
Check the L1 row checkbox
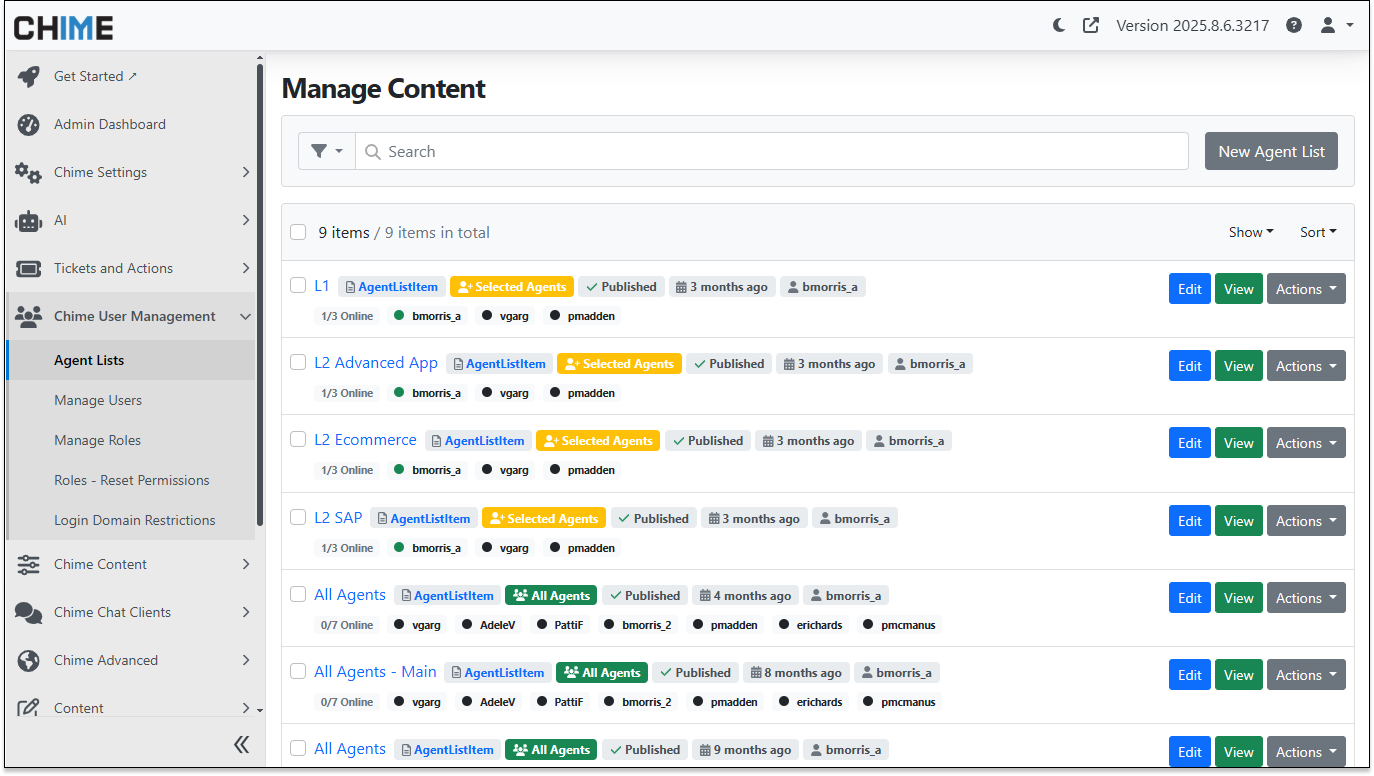pyautogui.click(x=298, y=285)
